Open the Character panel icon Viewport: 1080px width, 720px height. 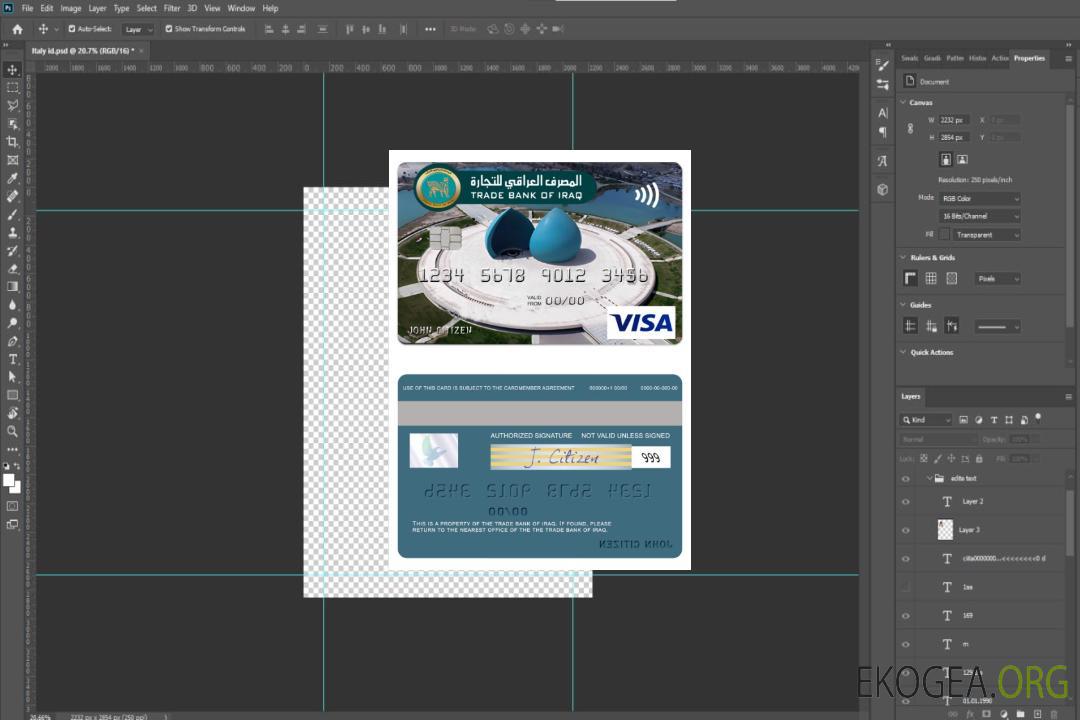[883, 113]
